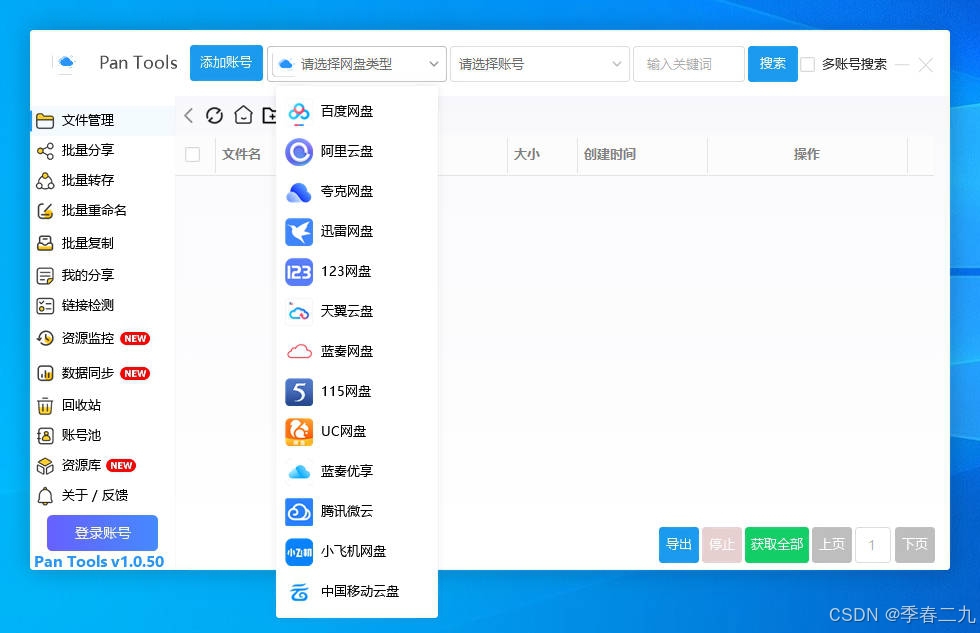Viewport: 980px width, 633px height.
Task: Click the 导出 button
Action: coord(679,545)
